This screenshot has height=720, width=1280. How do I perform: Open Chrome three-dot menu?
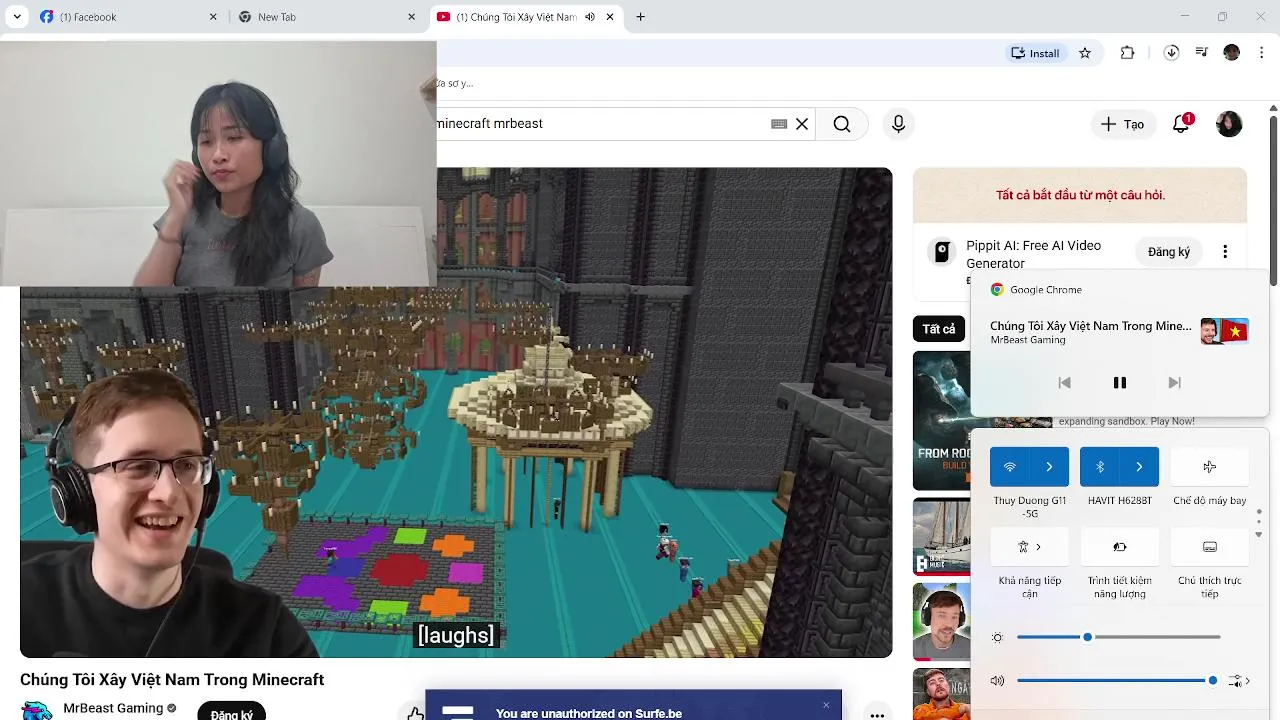pyautogui.click(x=1261, y=53)
